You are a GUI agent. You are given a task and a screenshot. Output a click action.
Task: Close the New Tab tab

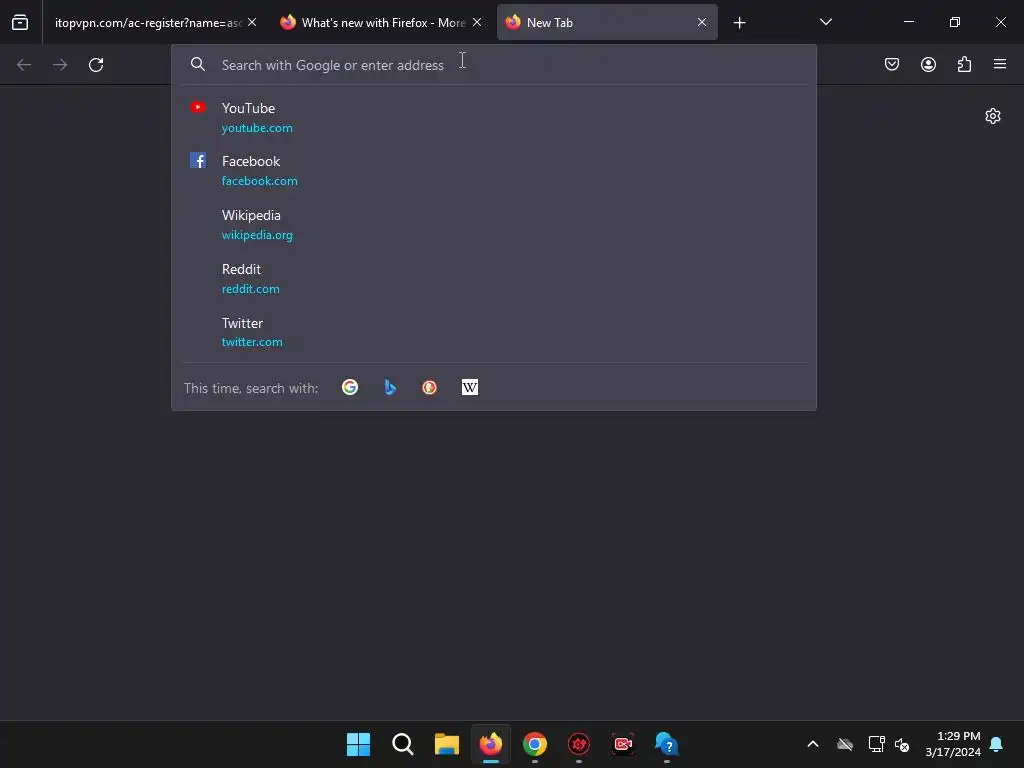click(702, 22)
